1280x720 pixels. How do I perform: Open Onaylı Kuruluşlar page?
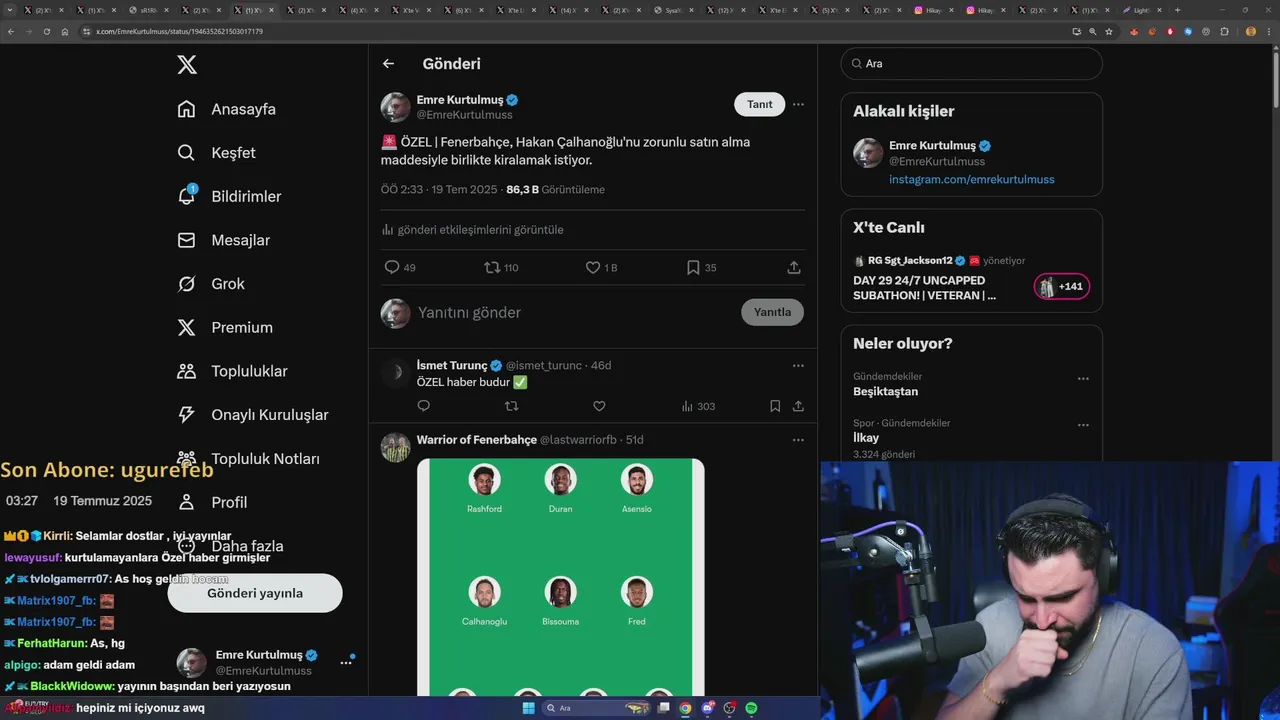click(x=252, y=415)
